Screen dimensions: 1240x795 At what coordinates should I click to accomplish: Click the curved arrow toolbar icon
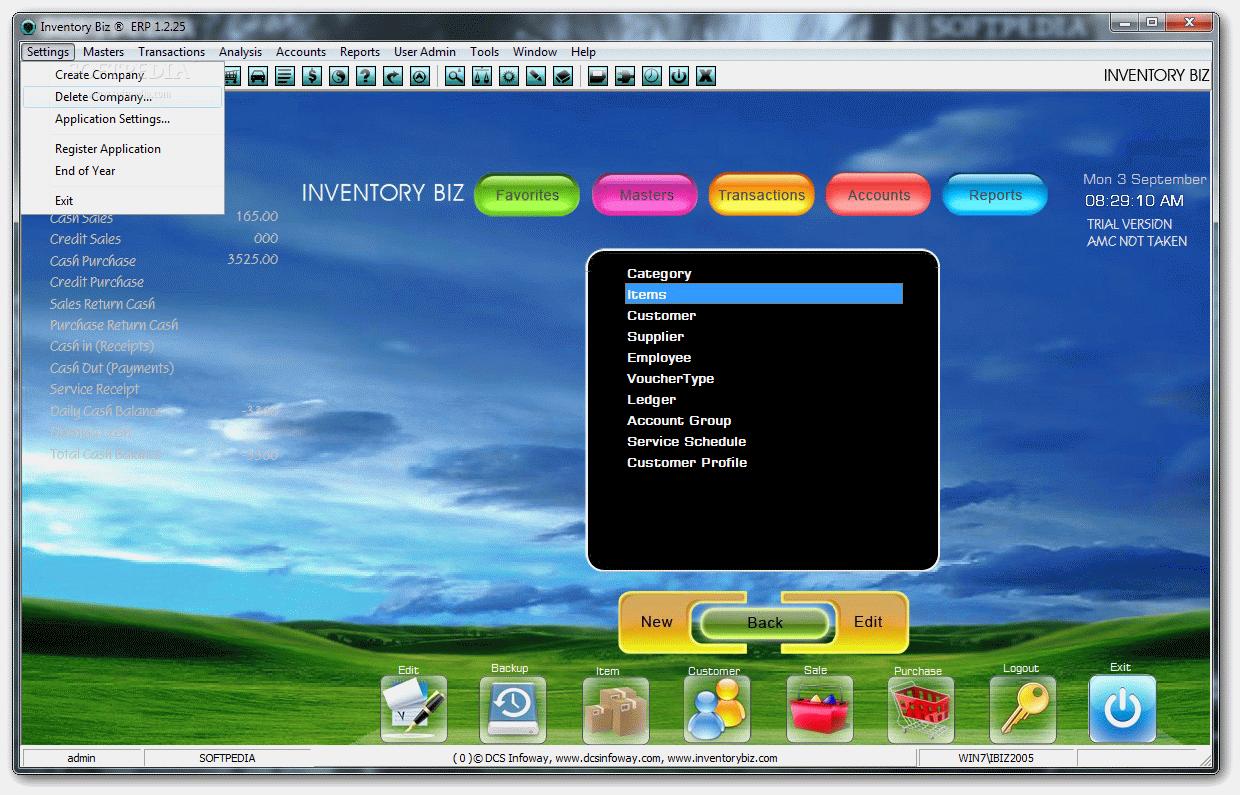tap(393, 76)
